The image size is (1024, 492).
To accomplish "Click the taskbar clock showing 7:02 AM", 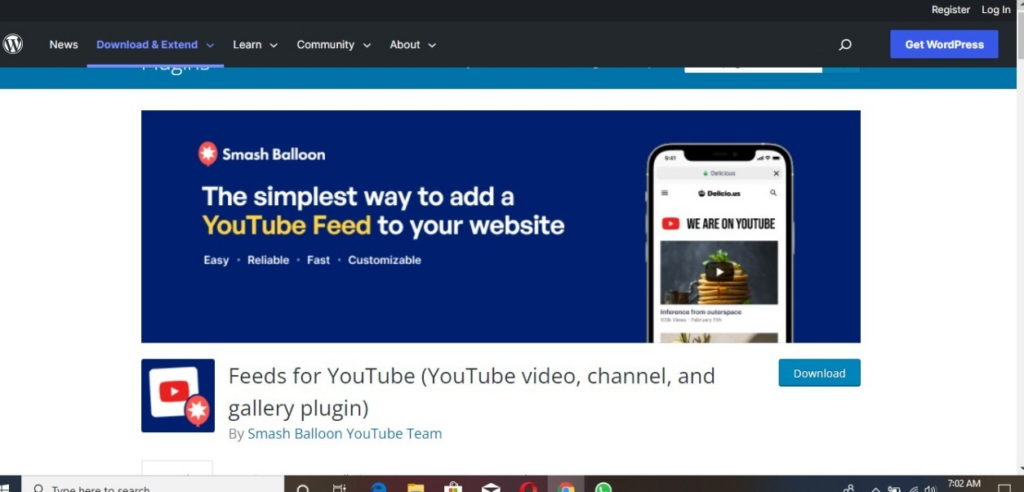I will (x=963, y=485).
